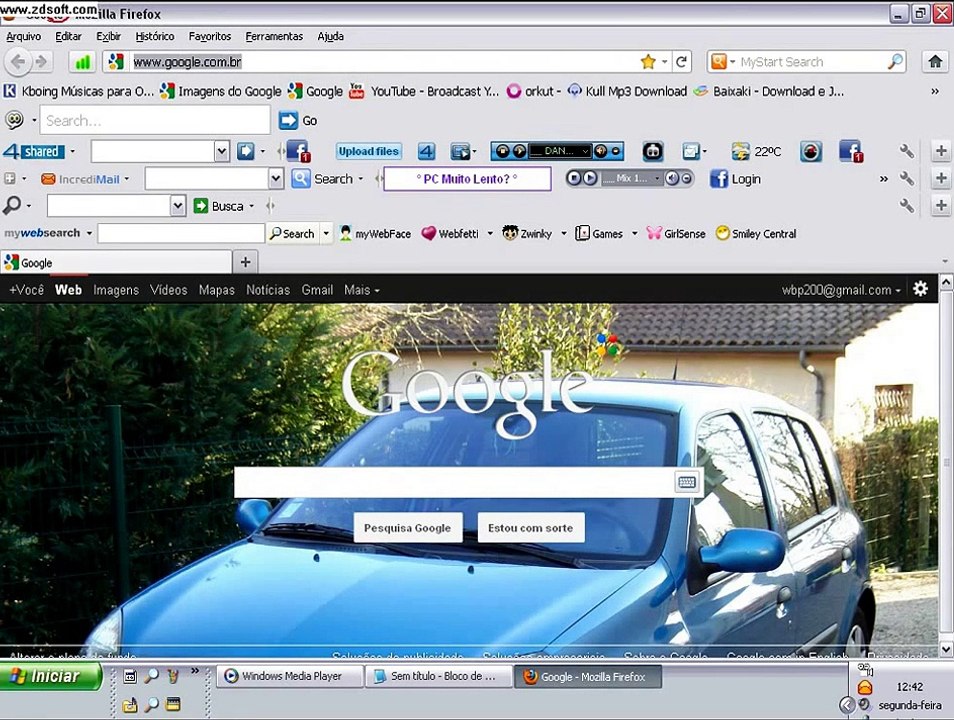Click the PC Muito Lento? banner

pos(467,179)
